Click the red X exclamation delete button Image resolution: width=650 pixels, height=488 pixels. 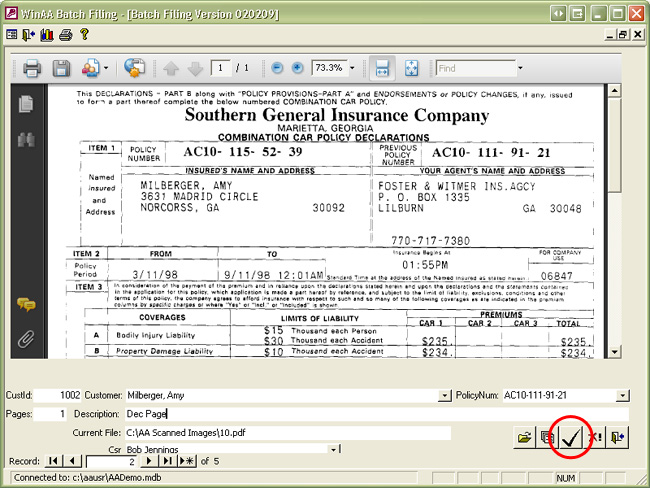(x=595, y=437)
